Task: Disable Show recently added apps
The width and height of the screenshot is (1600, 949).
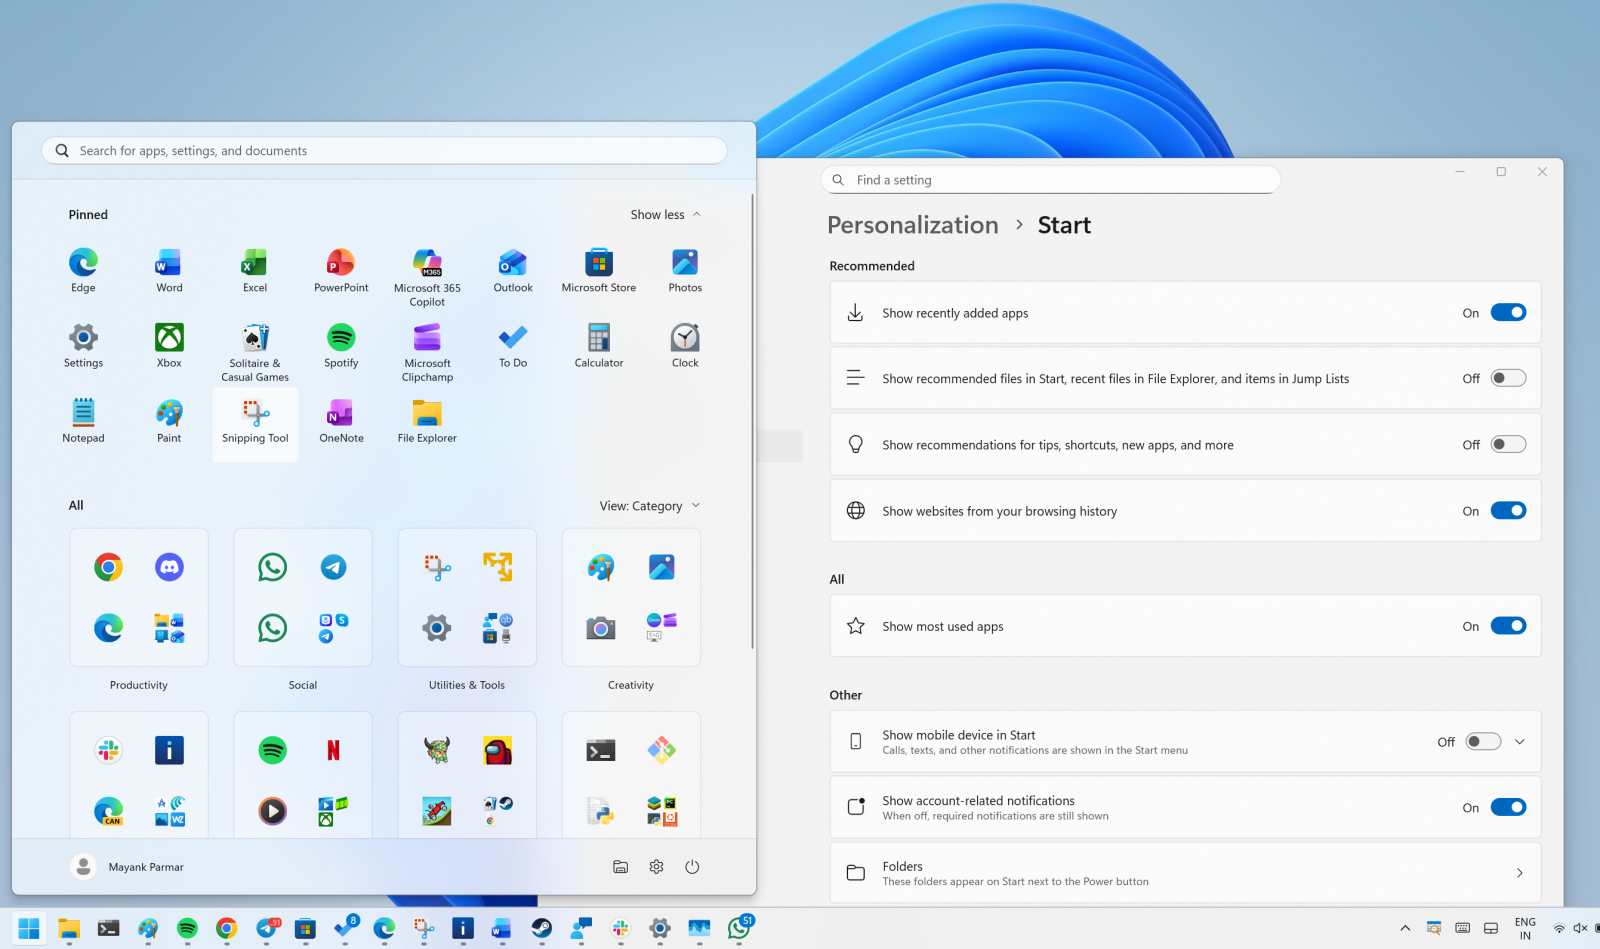Action: pyautogui.click(x=1509, y=312)
